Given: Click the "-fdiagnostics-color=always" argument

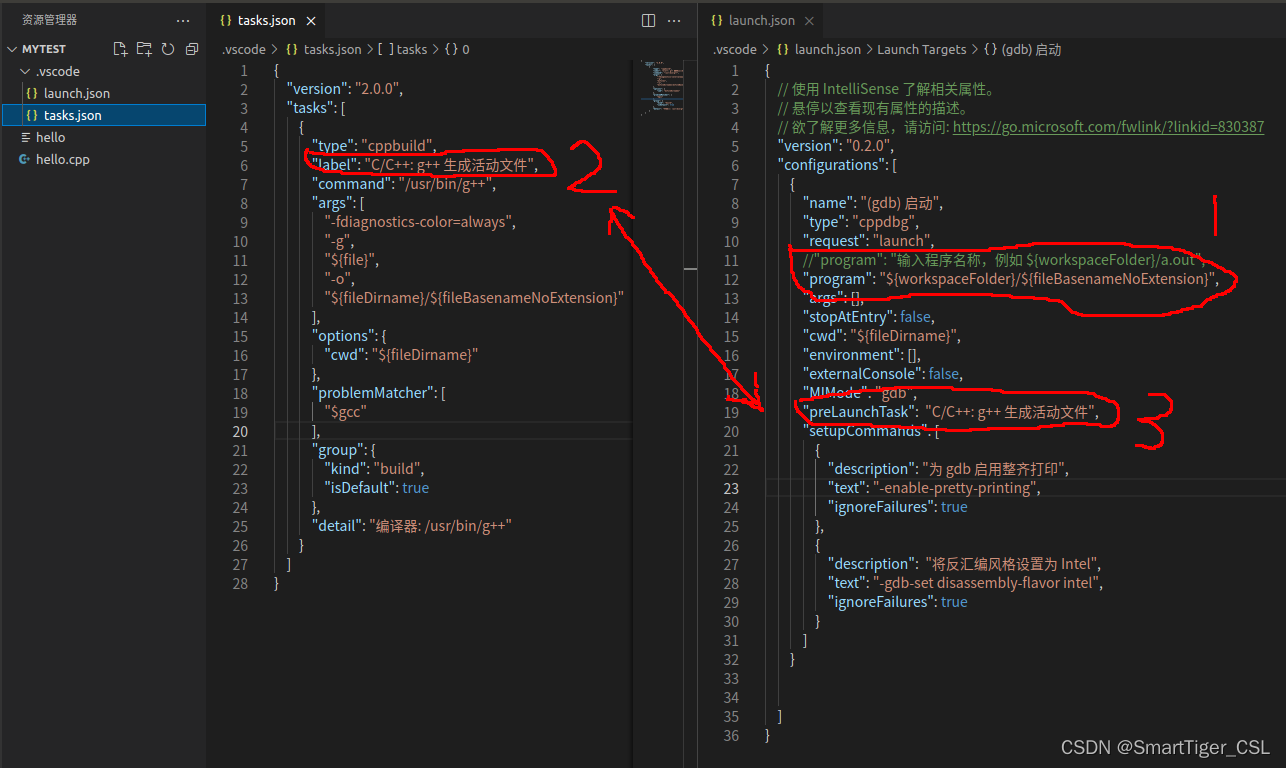Looking at the screenshot, I should click(x=420, y=222).
